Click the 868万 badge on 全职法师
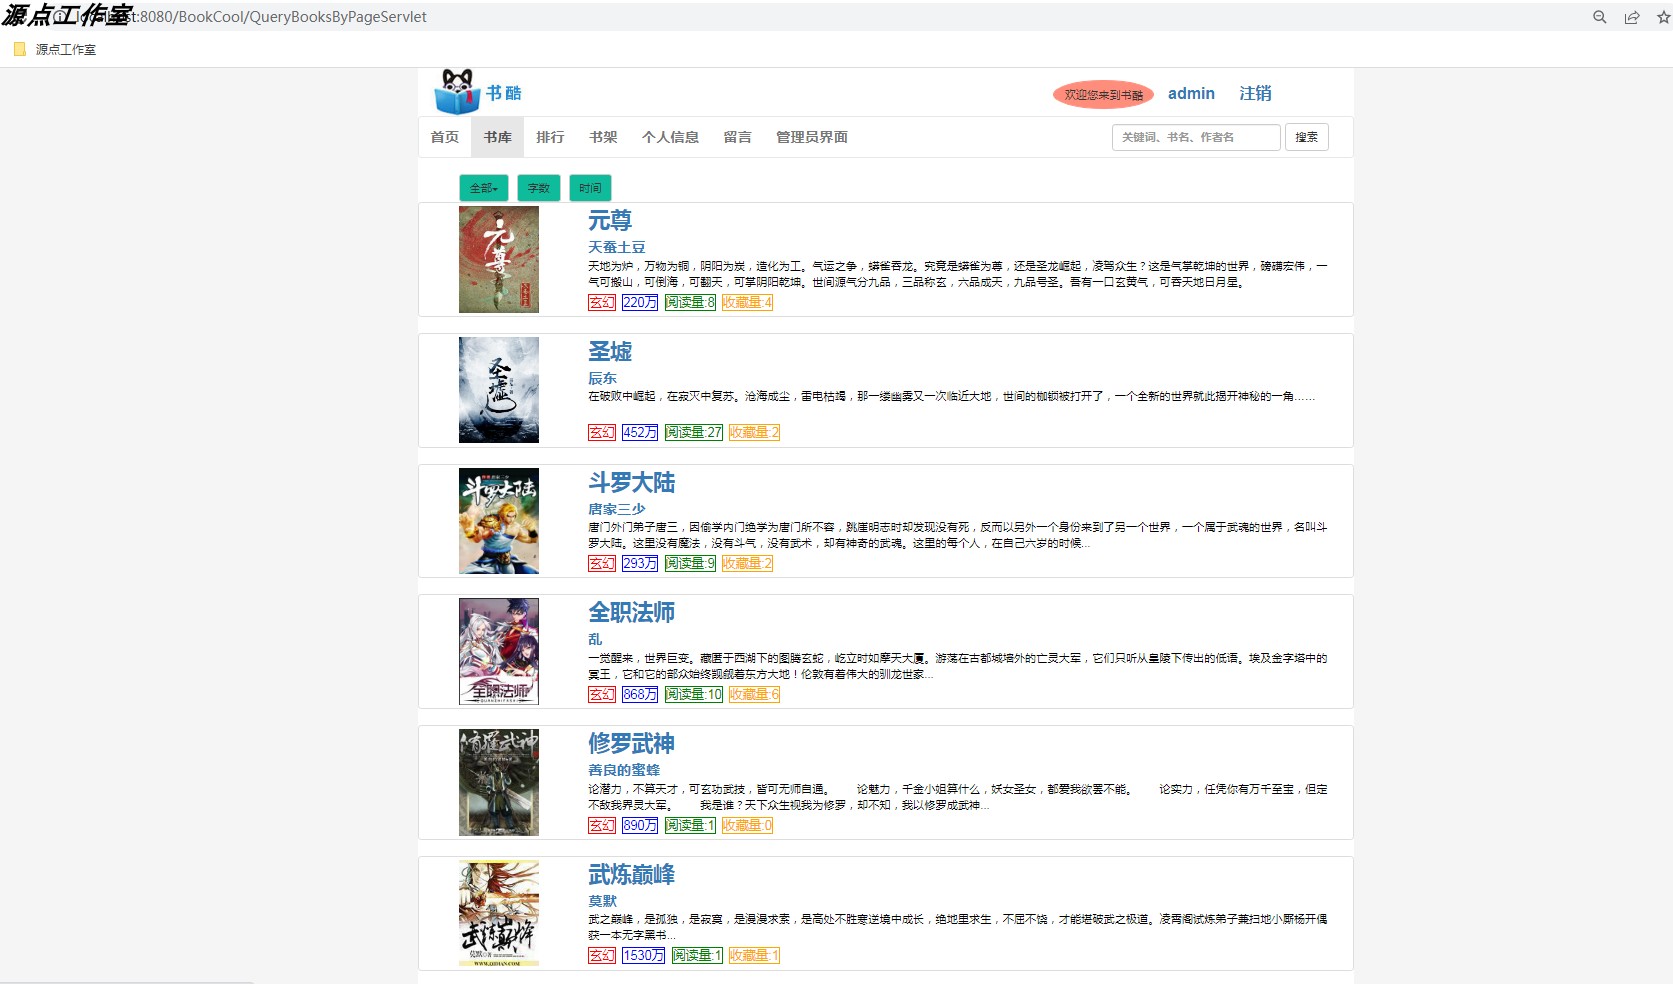 point(638,695)
